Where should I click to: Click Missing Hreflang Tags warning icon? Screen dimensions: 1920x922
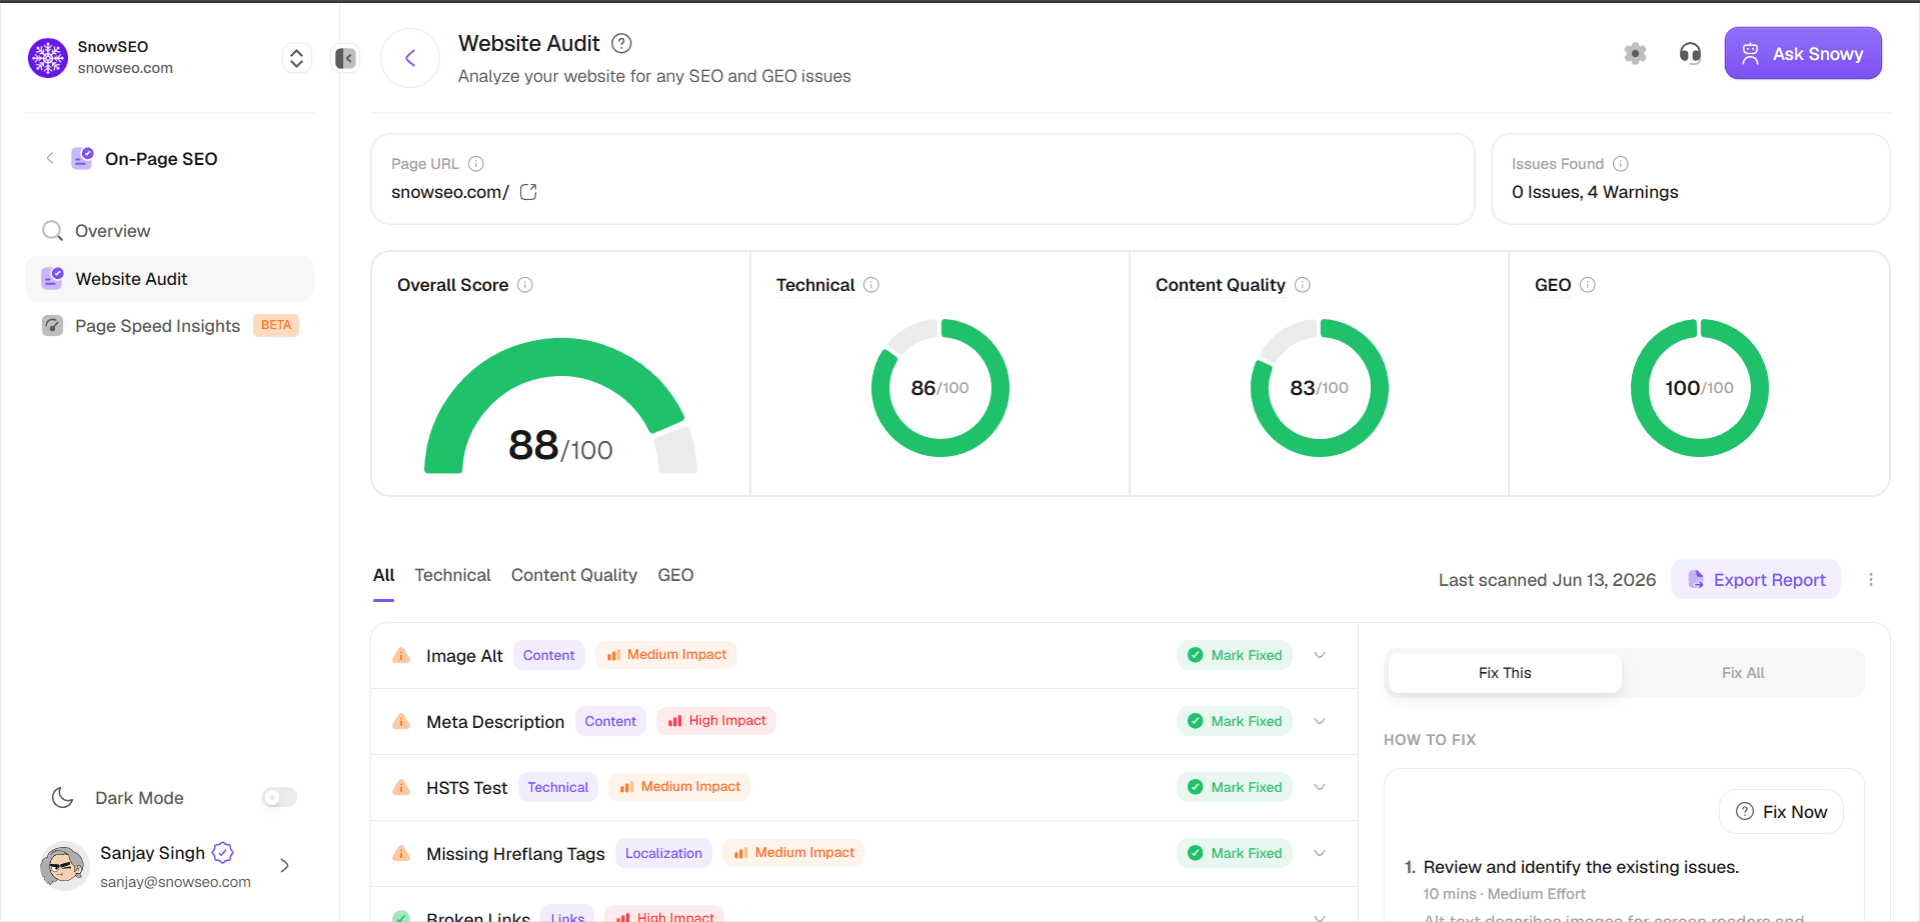point(401,854)
